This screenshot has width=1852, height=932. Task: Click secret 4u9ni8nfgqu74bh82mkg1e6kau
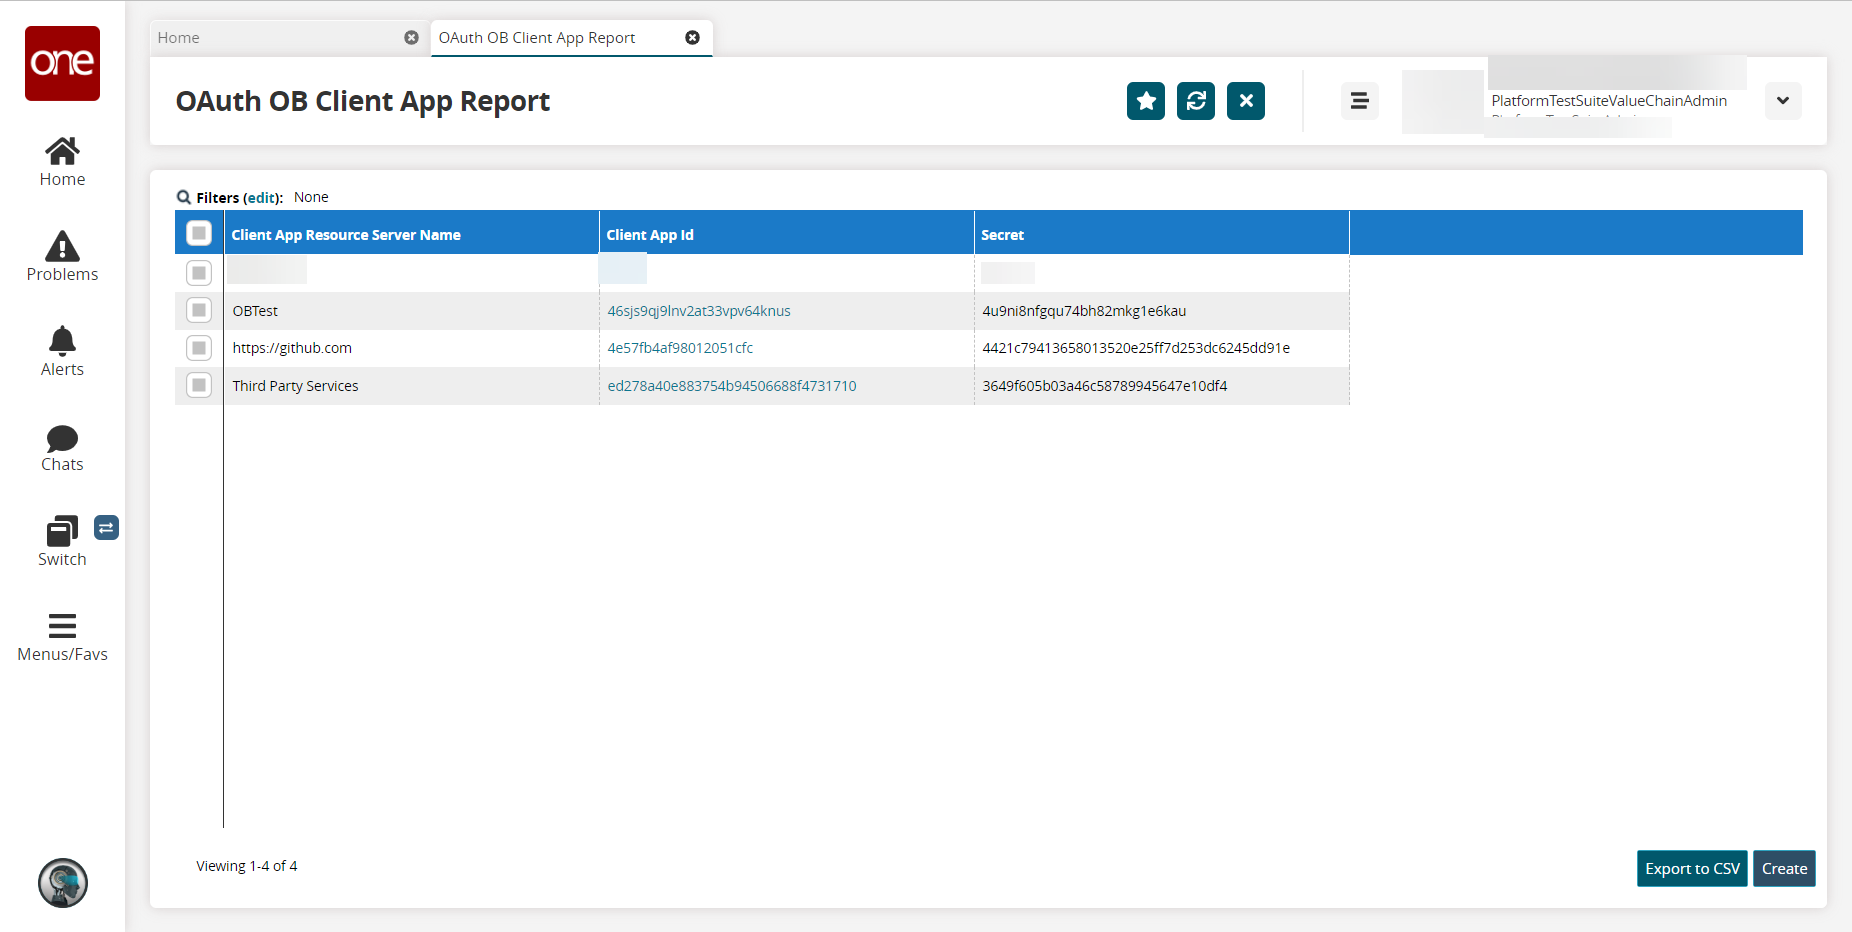click(1084, 311)
